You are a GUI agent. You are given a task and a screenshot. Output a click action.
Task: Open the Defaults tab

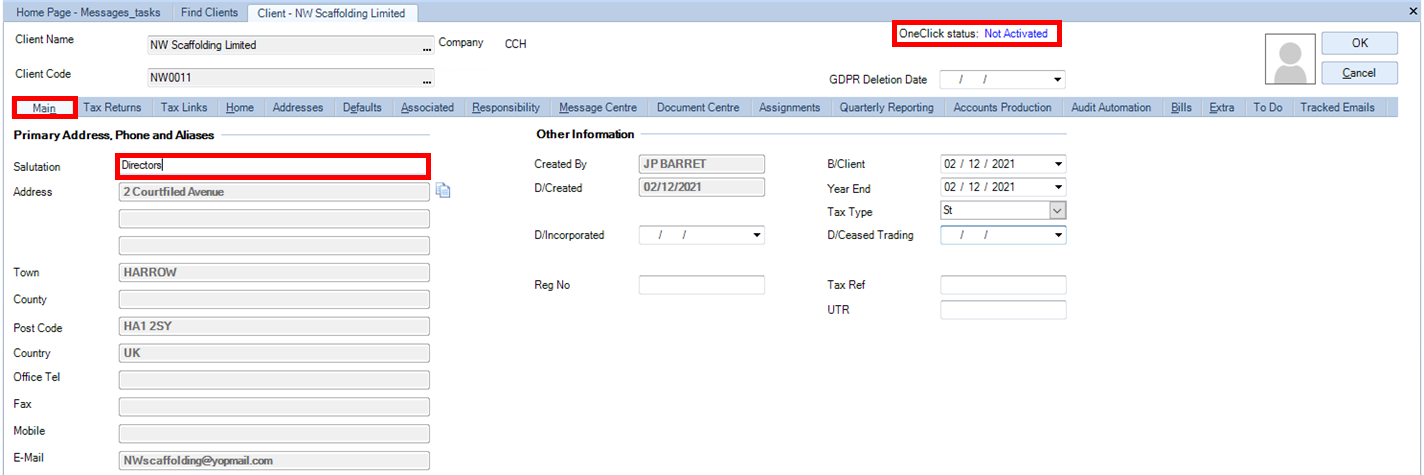pos(362,107)
